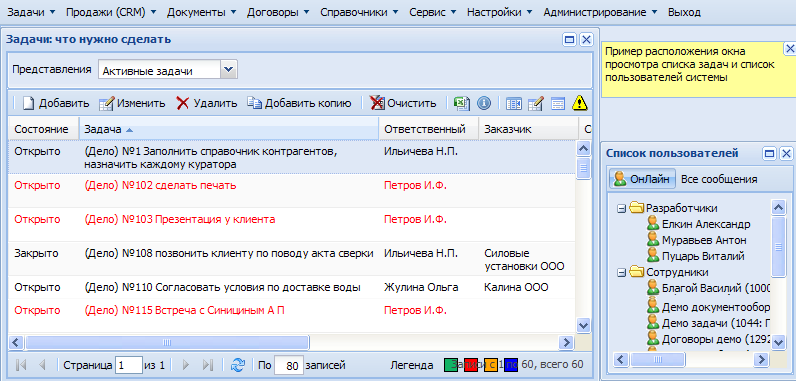Click the user icon beside Елкин Александр
Image resolution: width=796 pixels, height=381 pixels.
[x=652, y=224]
